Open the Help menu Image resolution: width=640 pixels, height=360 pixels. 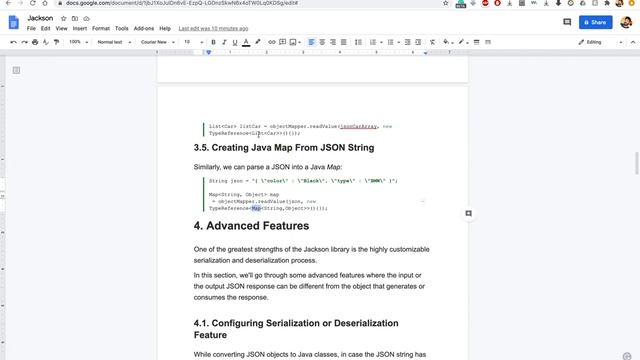point(165,29)
